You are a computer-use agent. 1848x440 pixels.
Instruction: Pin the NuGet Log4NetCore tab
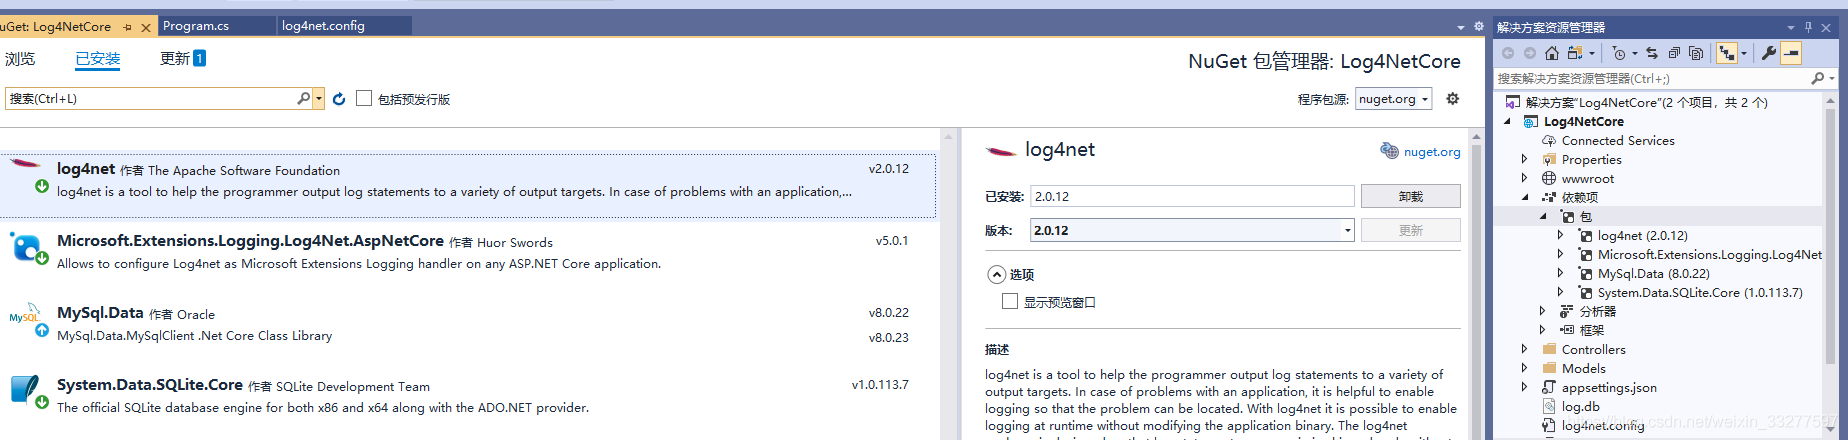128,27
